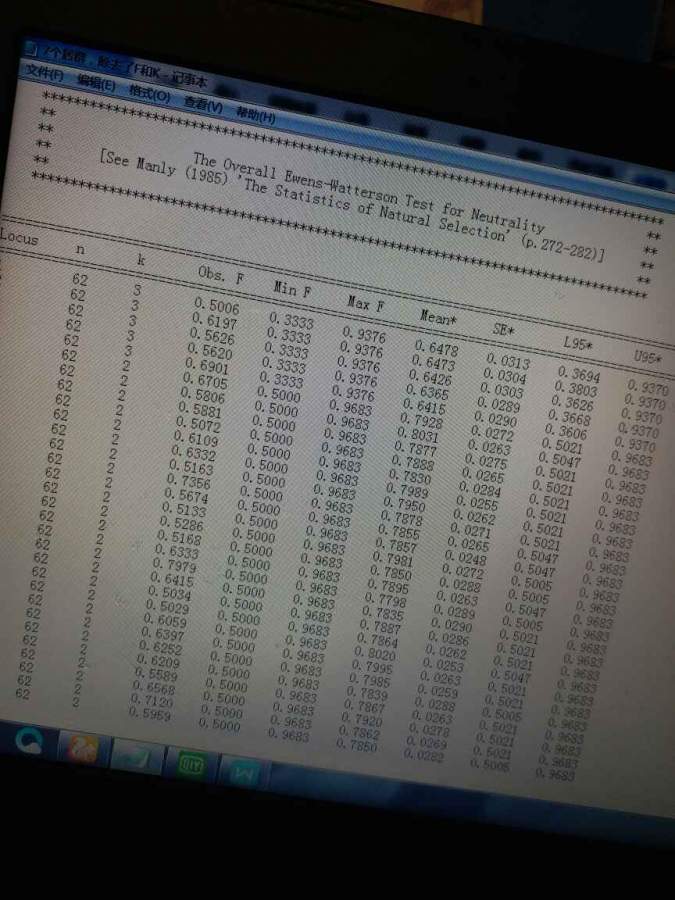Viewport: 675px width, 900px height.
Task: Click the Obs. F value 0.5881
Action: coord(200,410)
